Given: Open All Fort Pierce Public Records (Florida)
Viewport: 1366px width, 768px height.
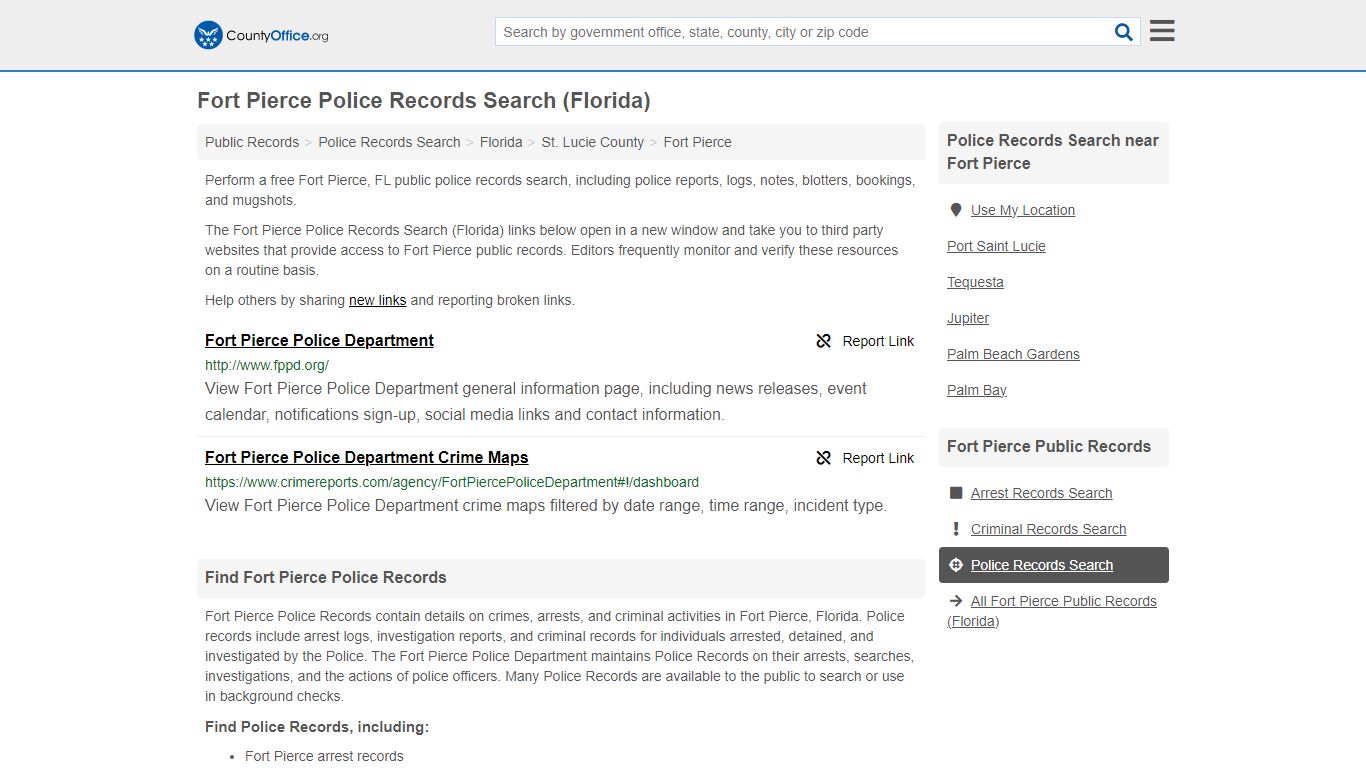Looking at the screenshot, I should pyautogui.click(x=1052, y=611).
